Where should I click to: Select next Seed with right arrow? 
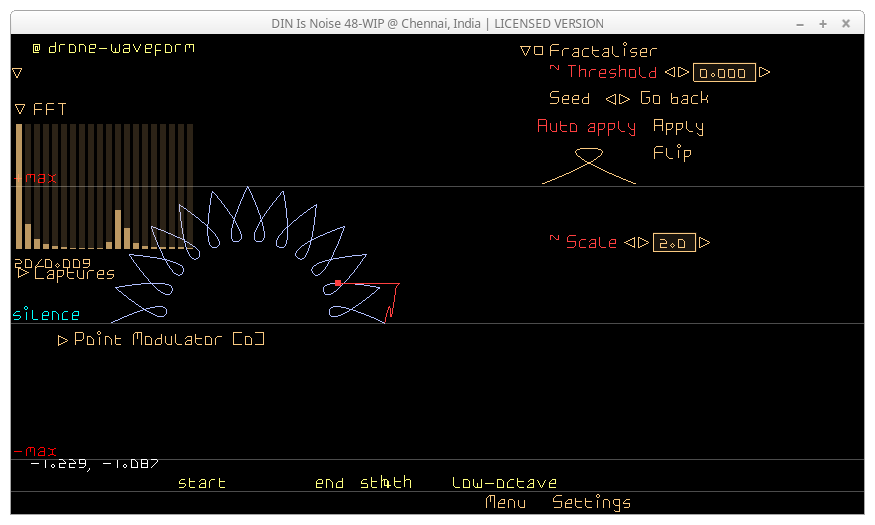[625, 99]
